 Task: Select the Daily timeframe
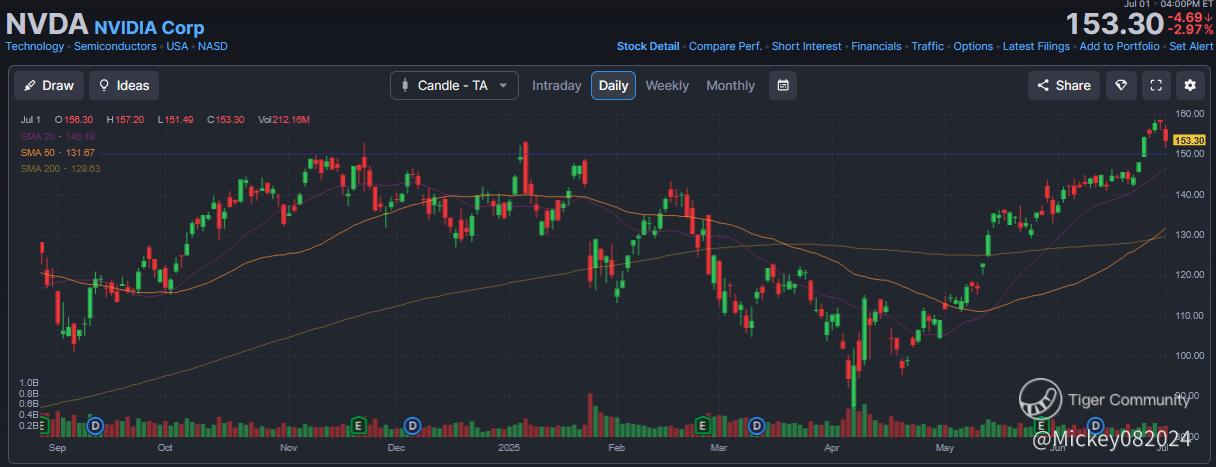pyautogui.click(x=613, y=85)
